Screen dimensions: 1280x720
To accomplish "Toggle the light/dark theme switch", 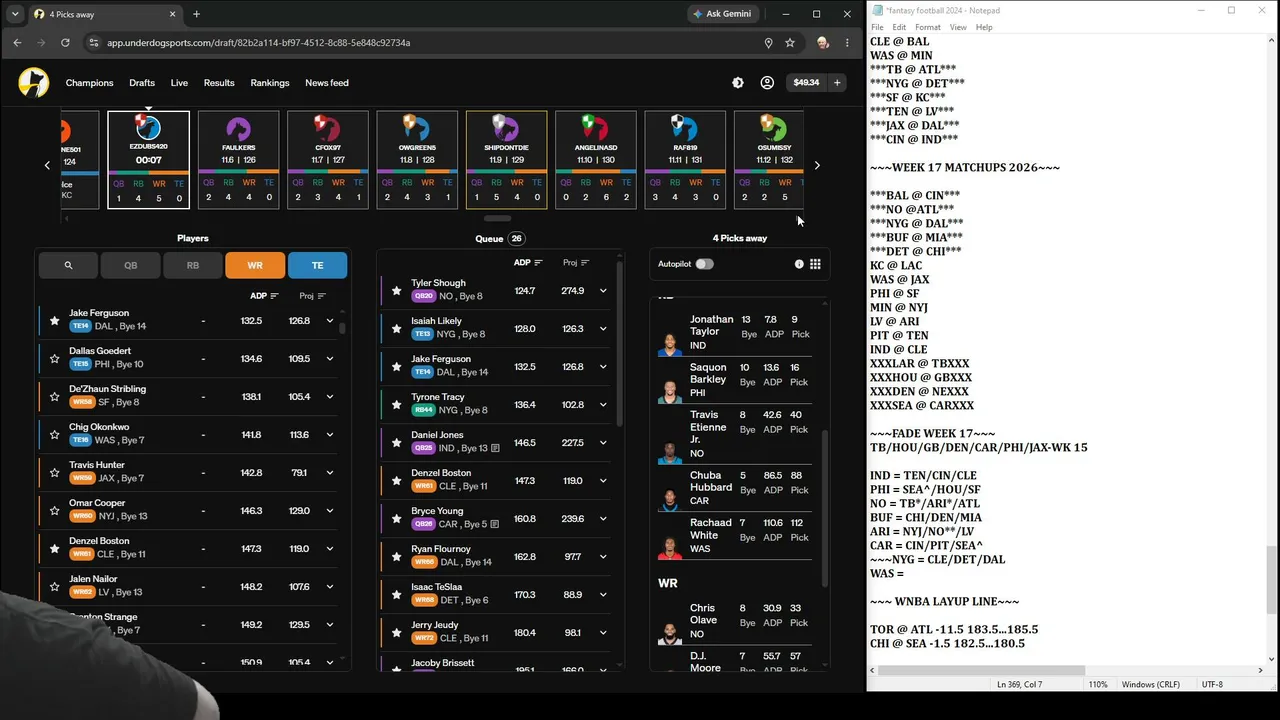I will [x=738, y=83].
